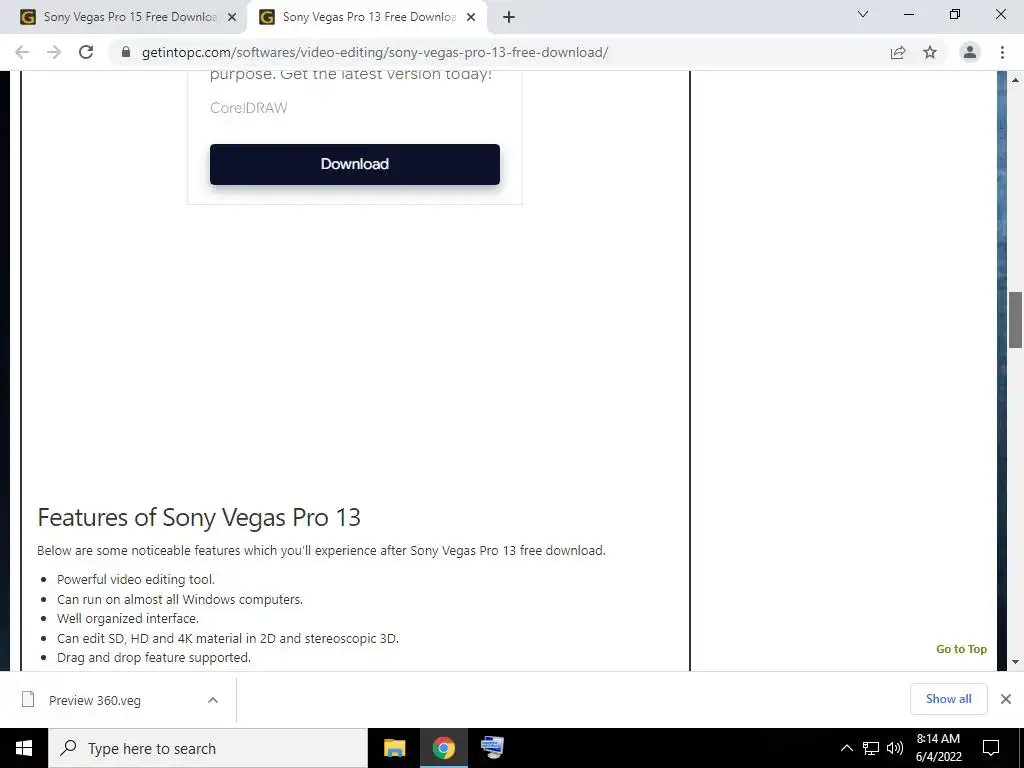Close the Sony Vegas Pro 15 tab
The image size is (1024, 768).
(x=232, y=17)
